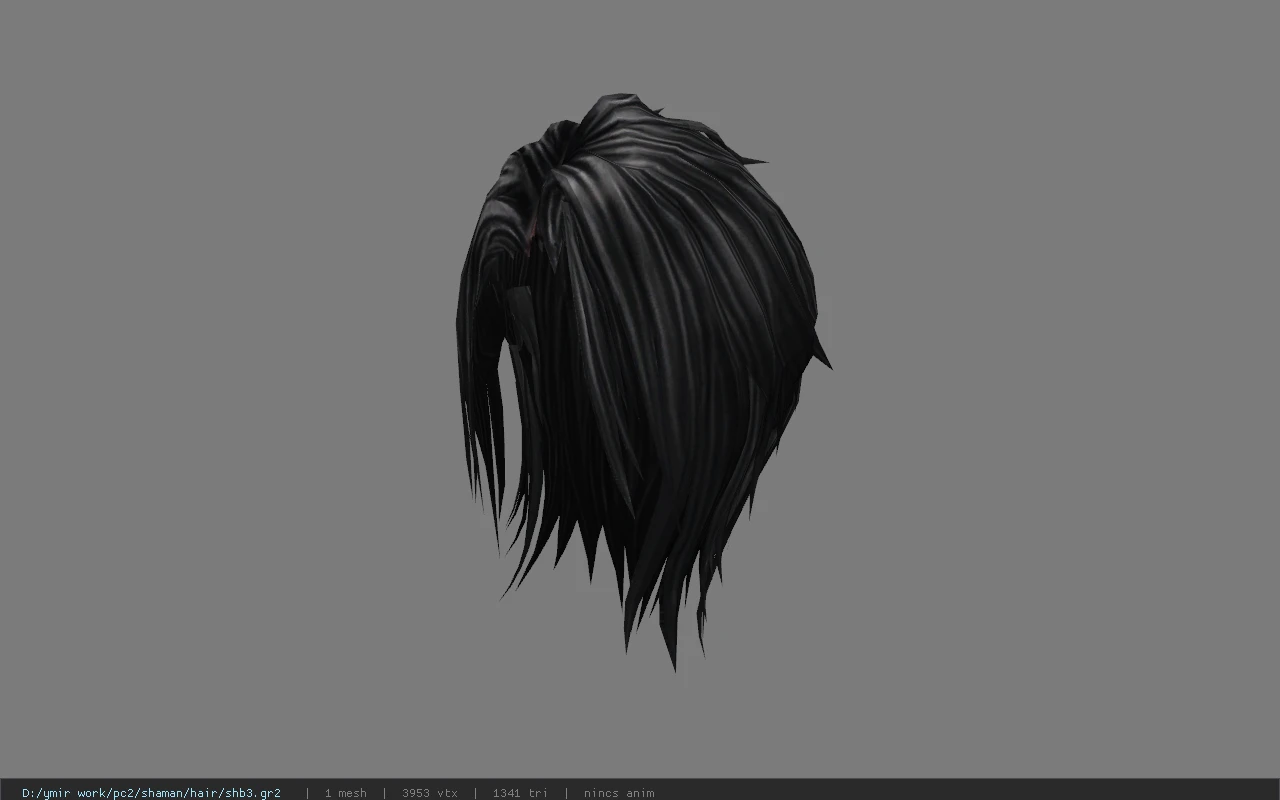Click the '3953 vtx' vertex count
1280x800 pixels.
click(430, 793)
